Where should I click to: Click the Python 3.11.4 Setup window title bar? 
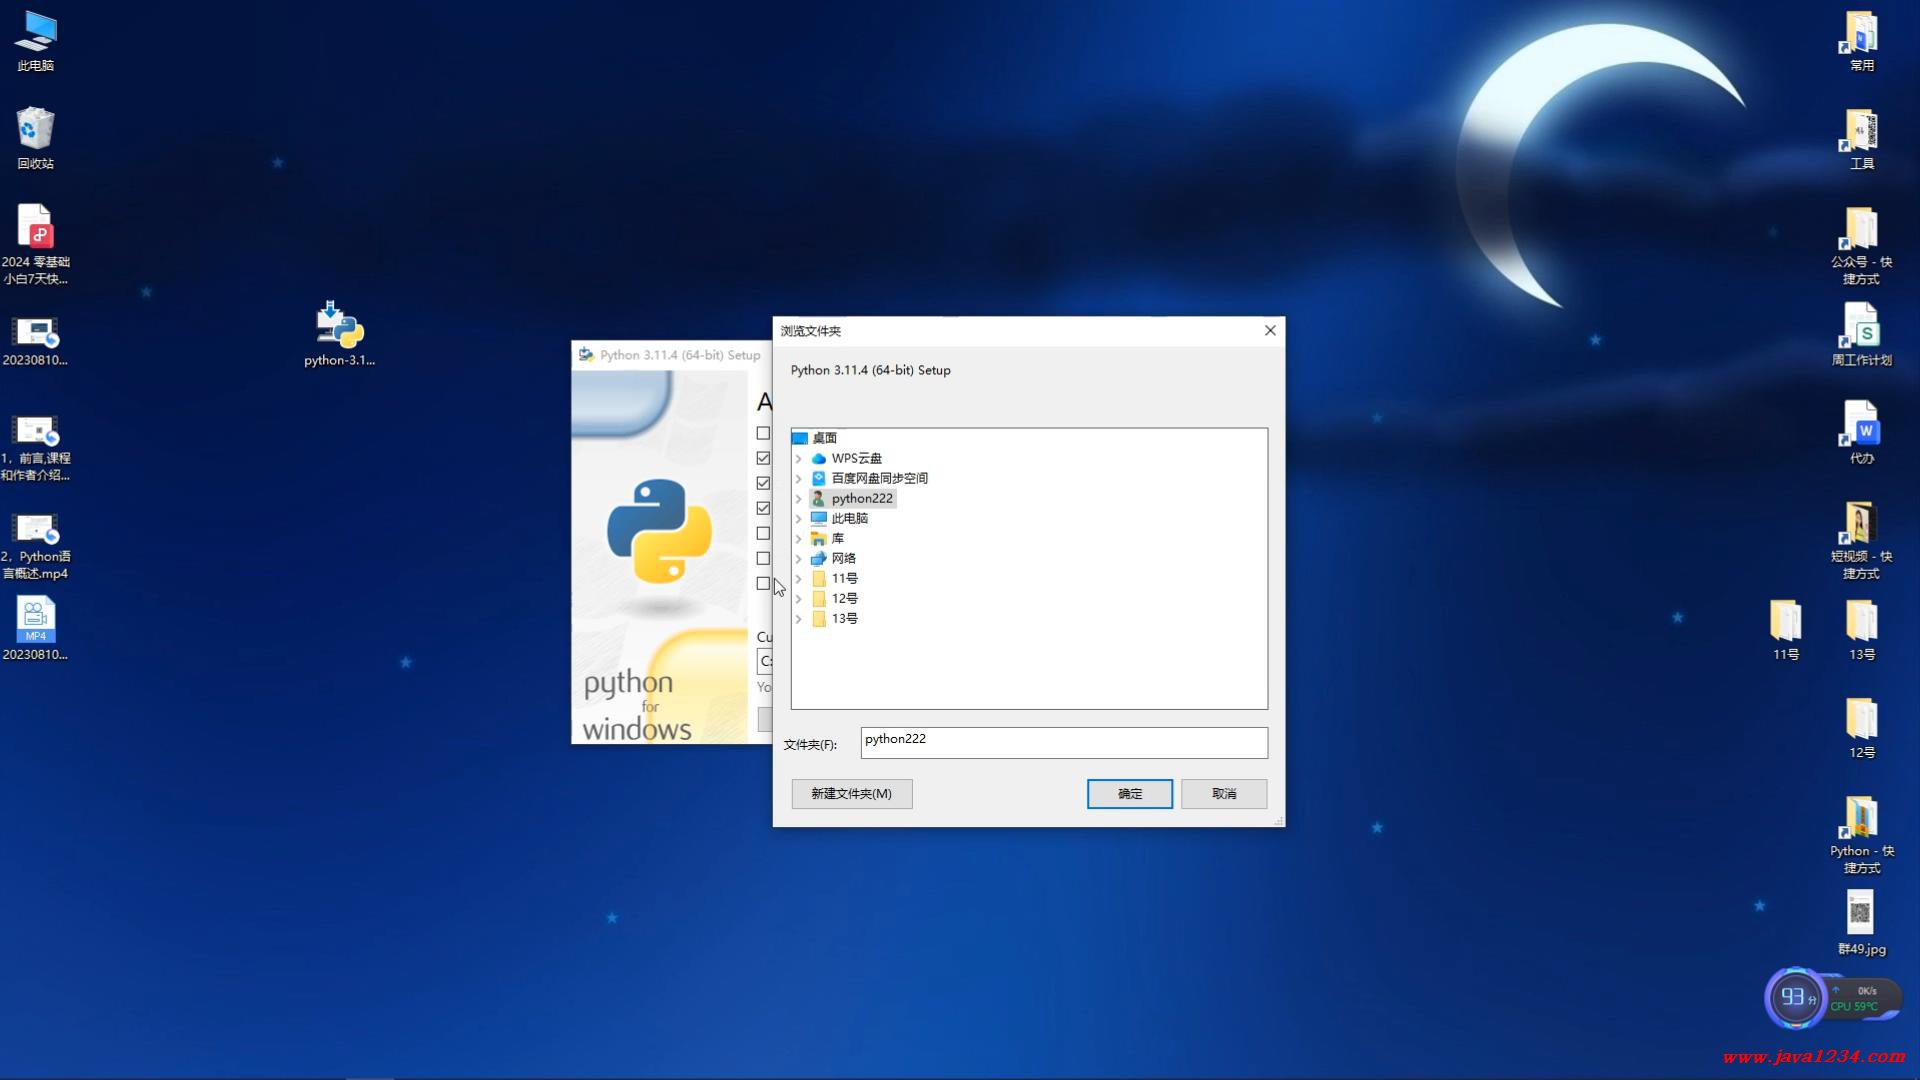click(x=672, y=355)
